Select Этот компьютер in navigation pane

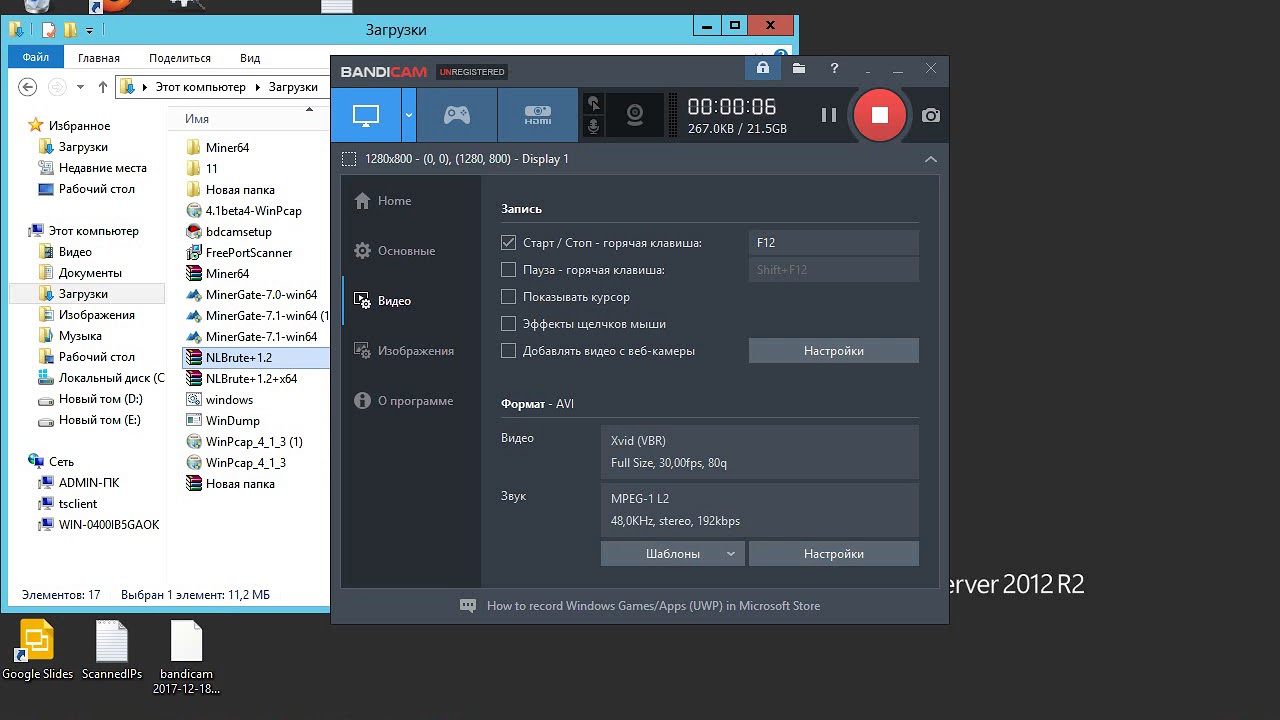(94, 231)
